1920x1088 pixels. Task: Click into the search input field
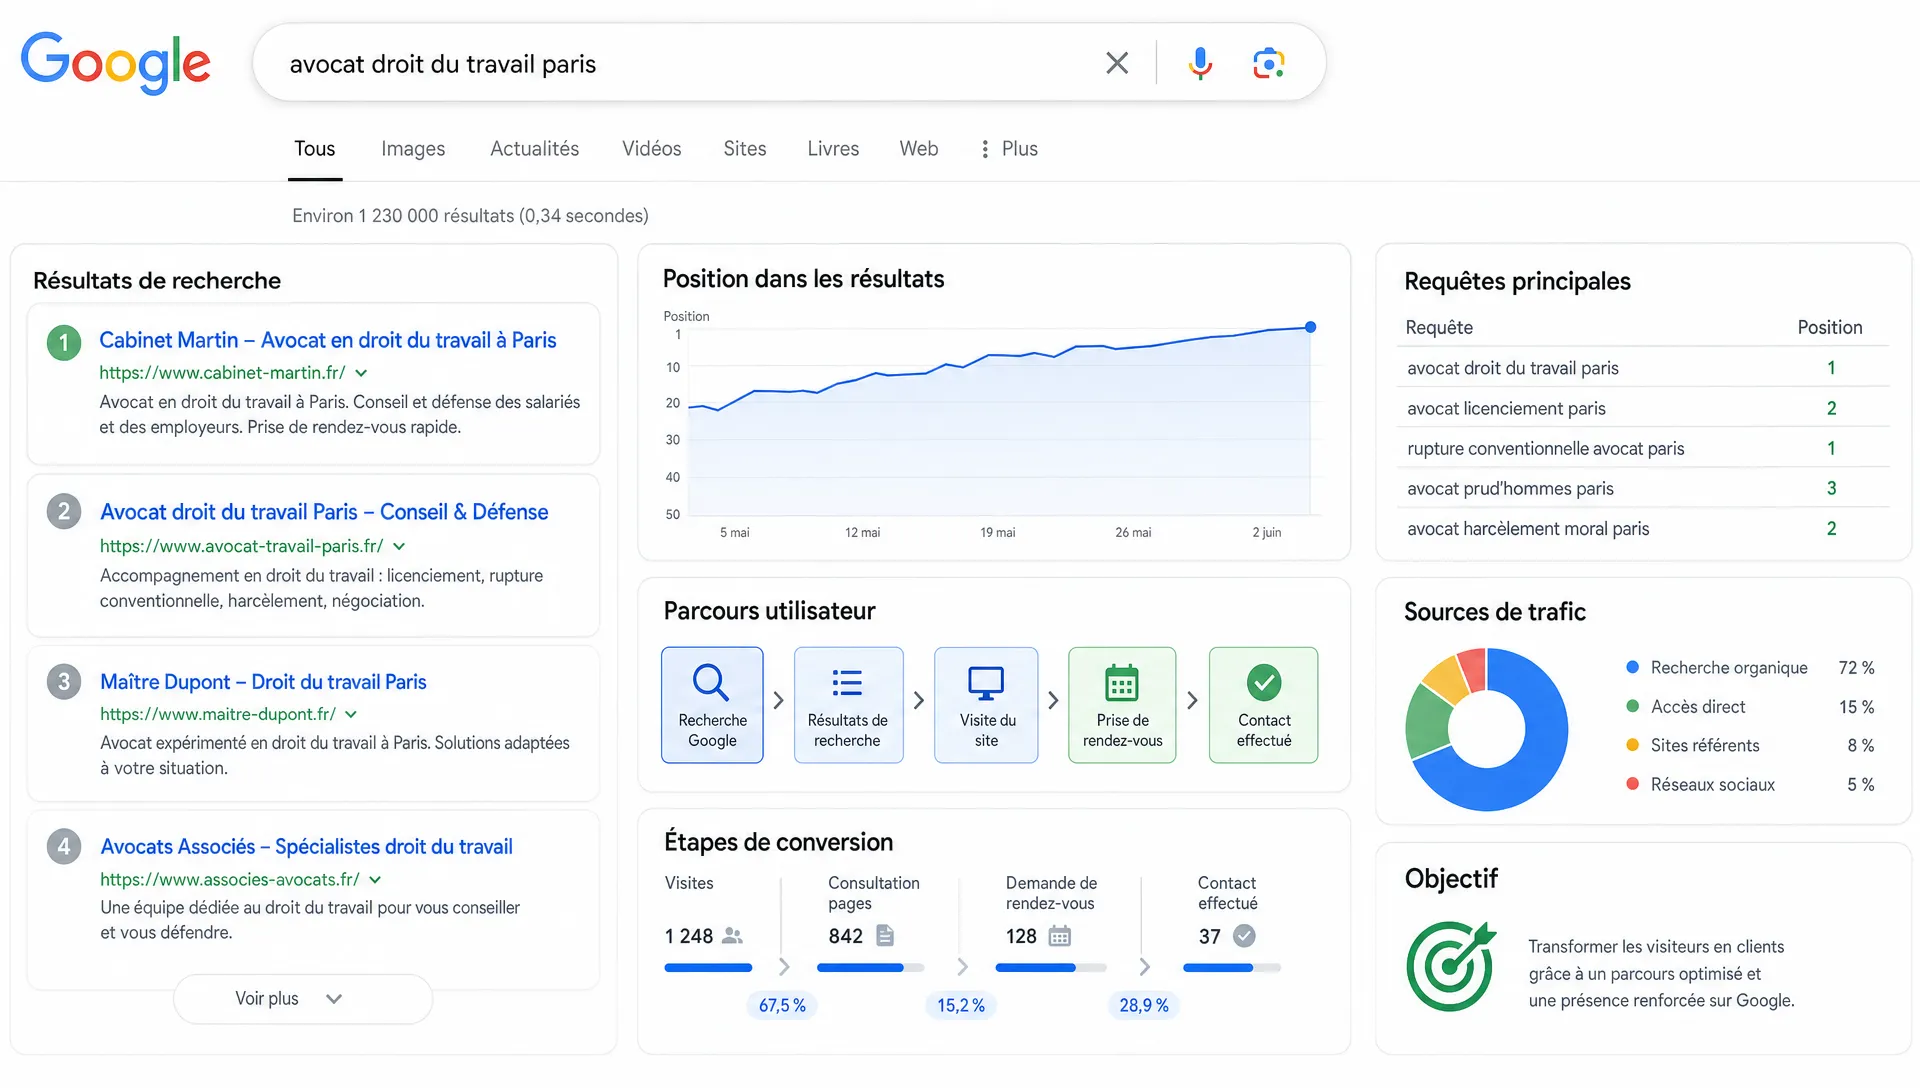680,64
